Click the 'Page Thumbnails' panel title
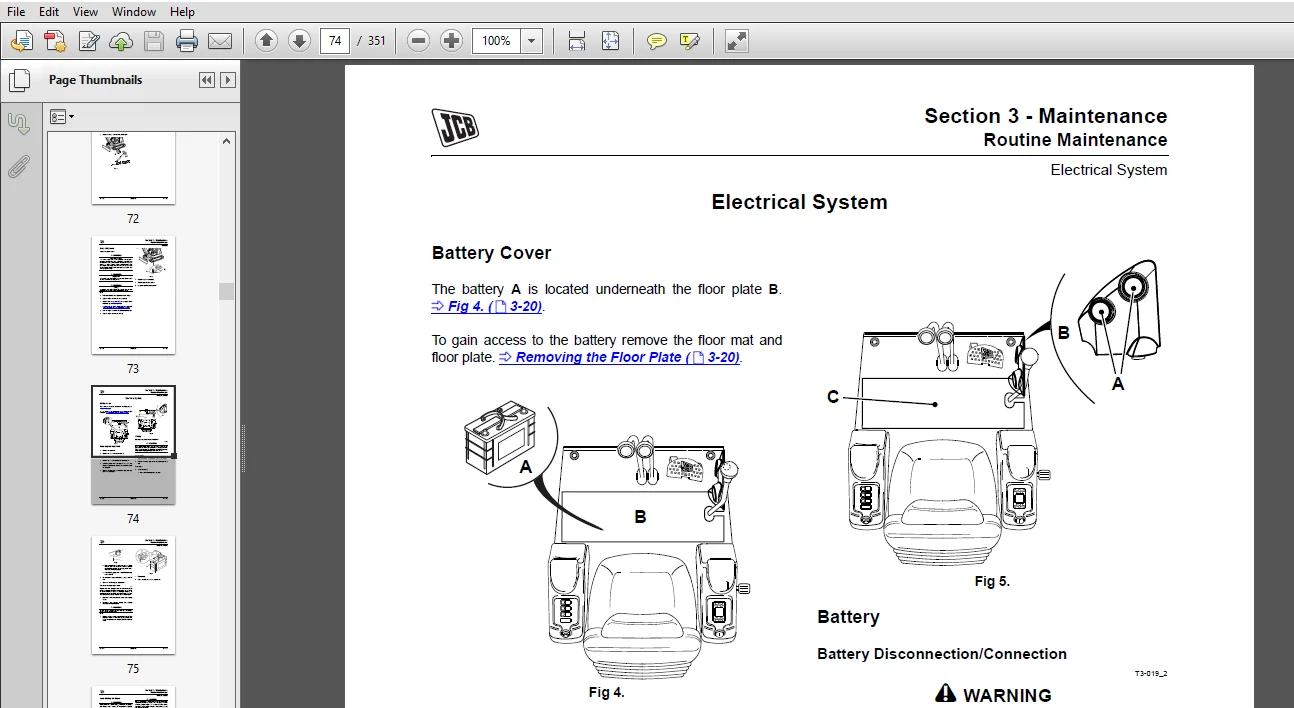This screenshot has width=1294, height=708. click(x=95, y=80)
